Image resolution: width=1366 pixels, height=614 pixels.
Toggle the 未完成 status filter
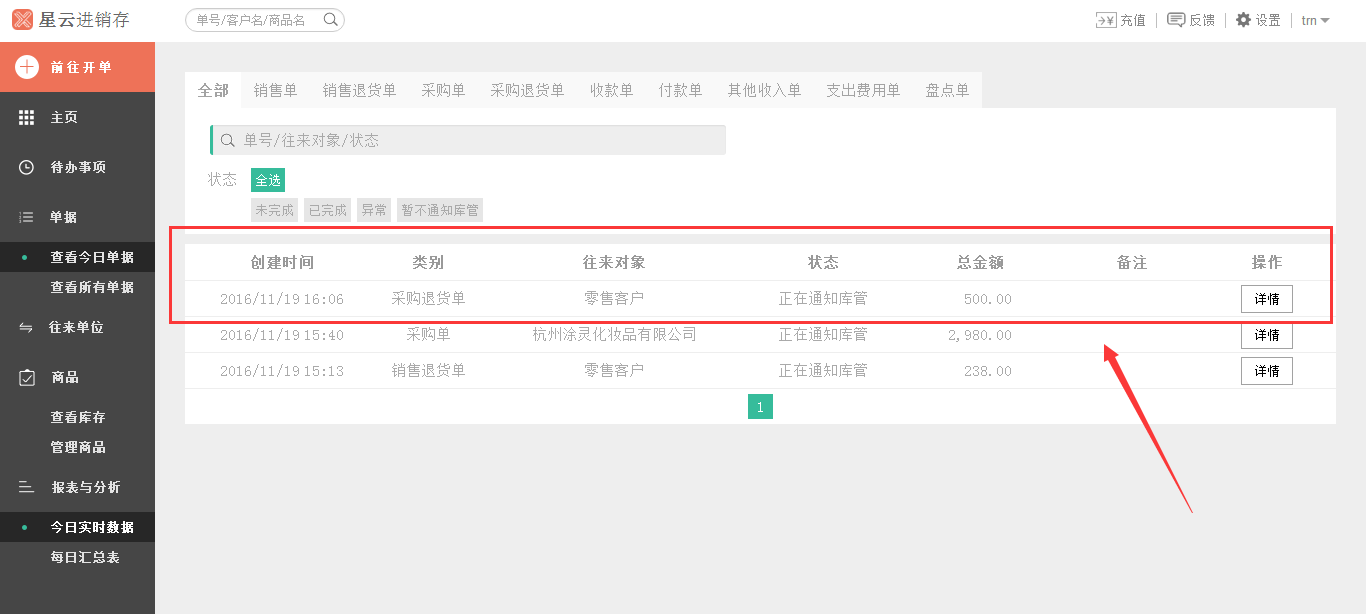click(x=275, y=210)
